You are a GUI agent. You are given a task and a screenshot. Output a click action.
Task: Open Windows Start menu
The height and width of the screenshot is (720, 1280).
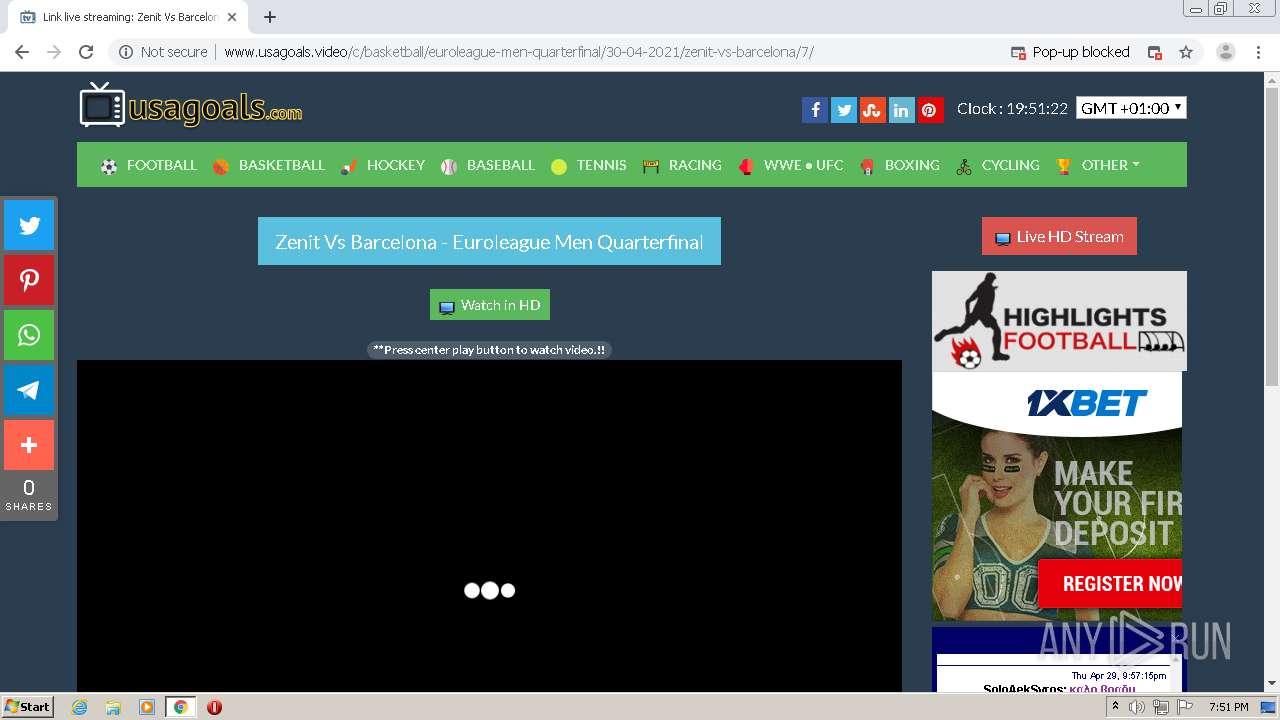click(x=27, y=706)
